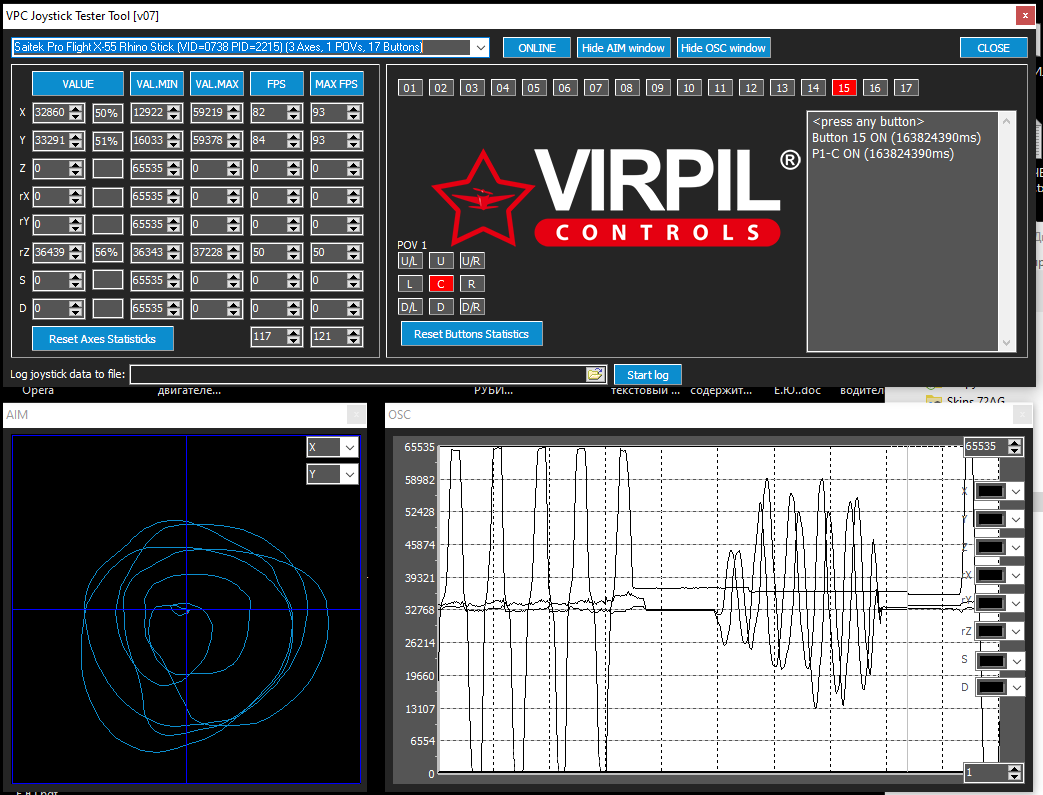Click the button log scrollbar down arrow
1043x795 pixels.
coord(1006,343)
